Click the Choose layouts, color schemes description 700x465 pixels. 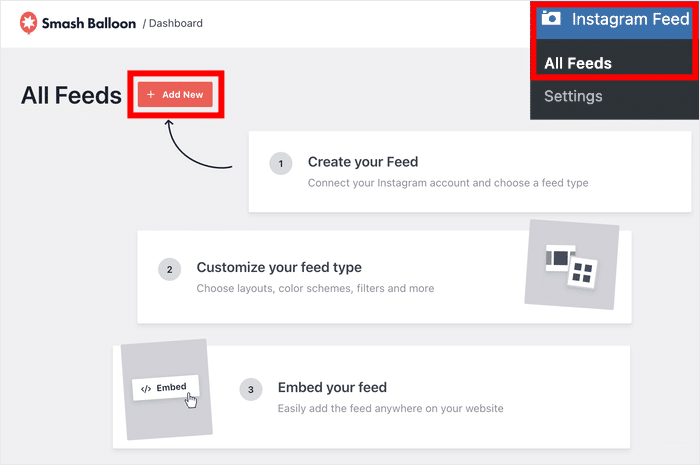pos(315,288)
